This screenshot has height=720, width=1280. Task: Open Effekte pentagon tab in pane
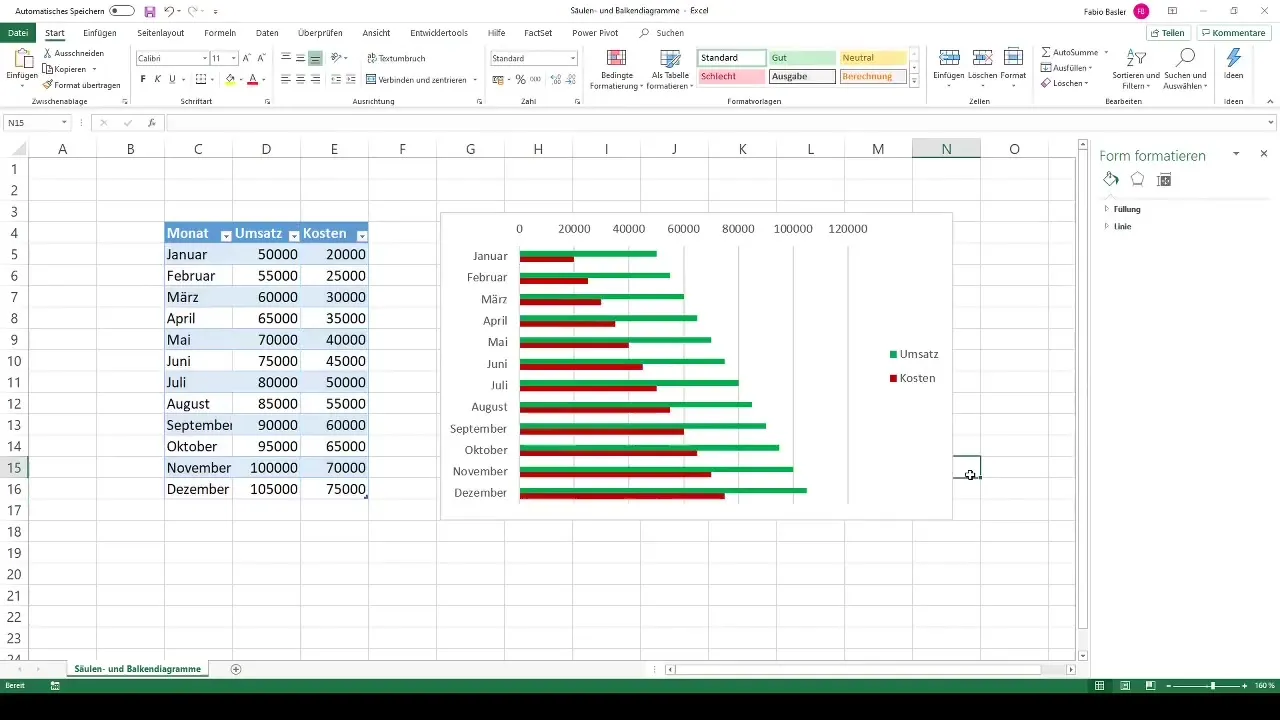point(1137,179)
